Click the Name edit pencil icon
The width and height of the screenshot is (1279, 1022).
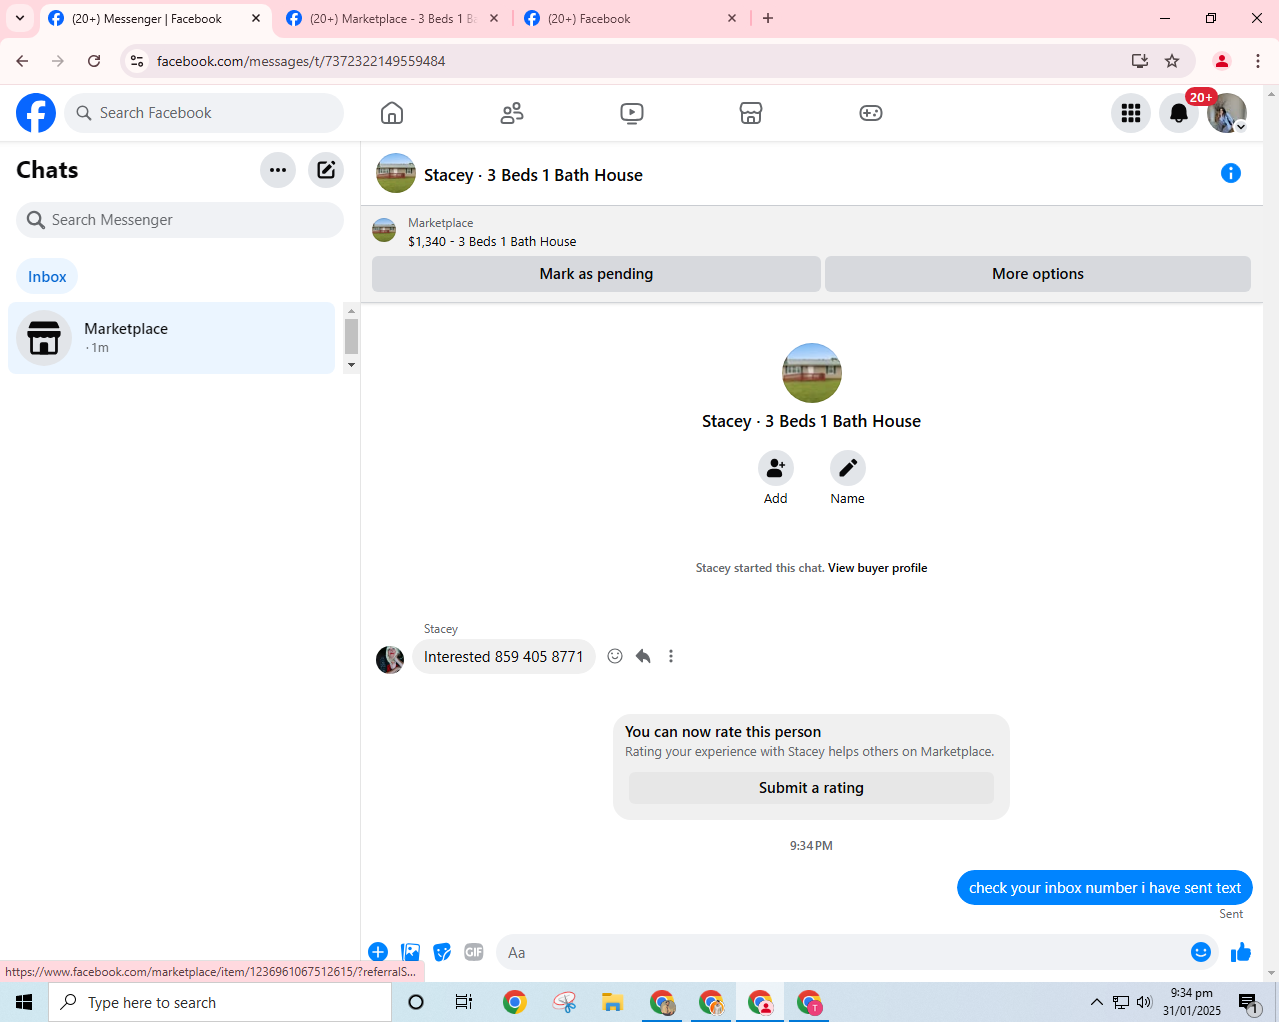[848, 468]
